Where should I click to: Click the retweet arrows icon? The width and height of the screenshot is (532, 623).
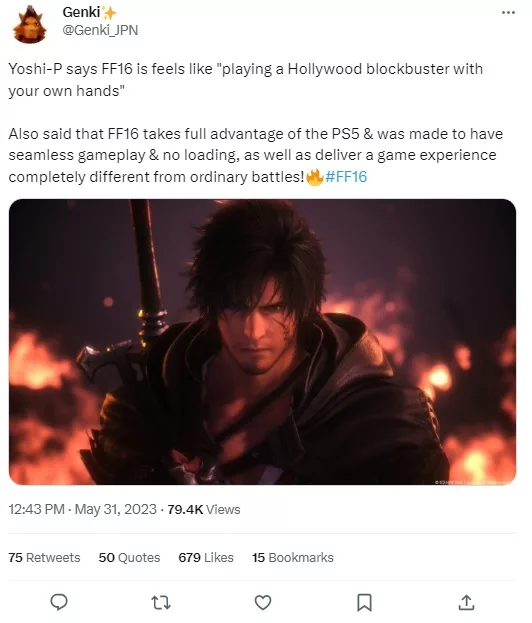tap(161, 602)
